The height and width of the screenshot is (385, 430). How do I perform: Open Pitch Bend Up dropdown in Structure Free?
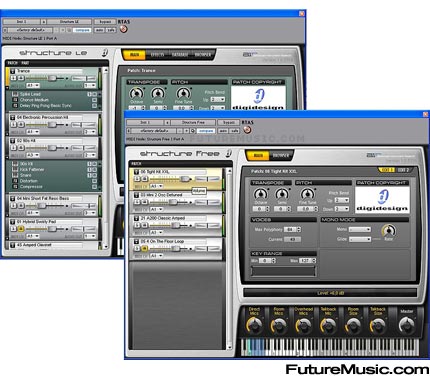[x=342, y=200]
